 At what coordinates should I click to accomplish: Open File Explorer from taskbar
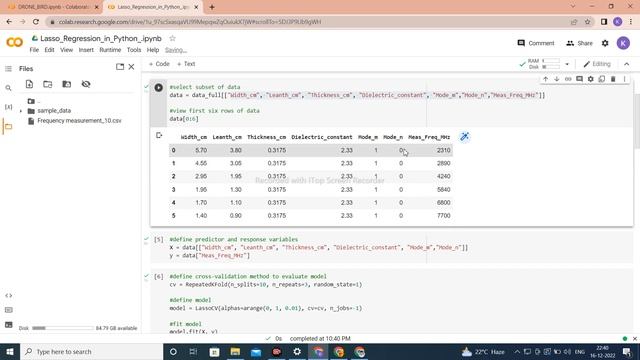(235, 351)
